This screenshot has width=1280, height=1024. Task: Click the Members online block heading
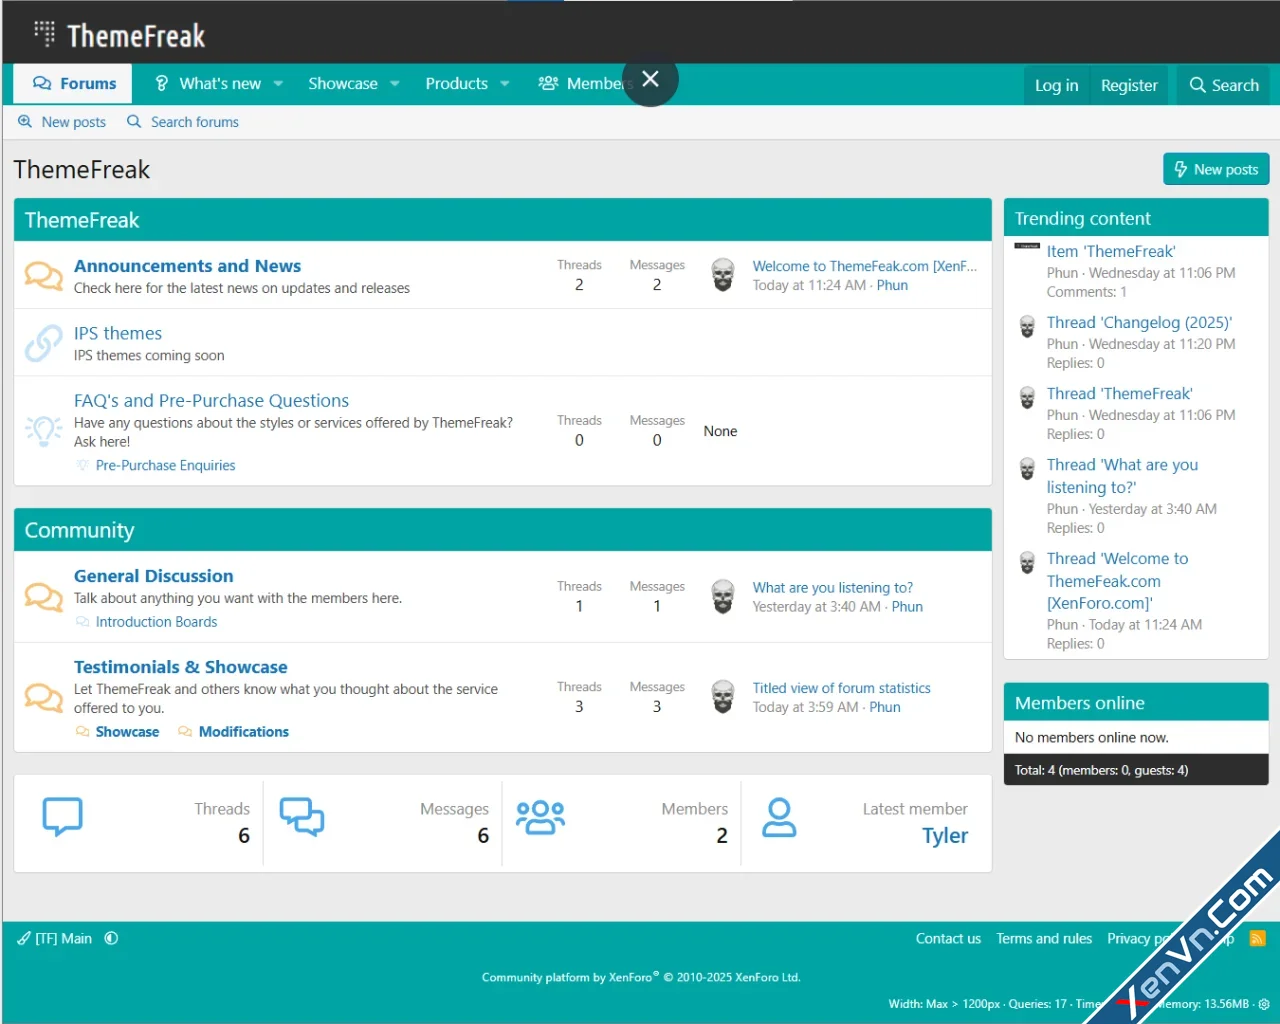point(1080,703)
